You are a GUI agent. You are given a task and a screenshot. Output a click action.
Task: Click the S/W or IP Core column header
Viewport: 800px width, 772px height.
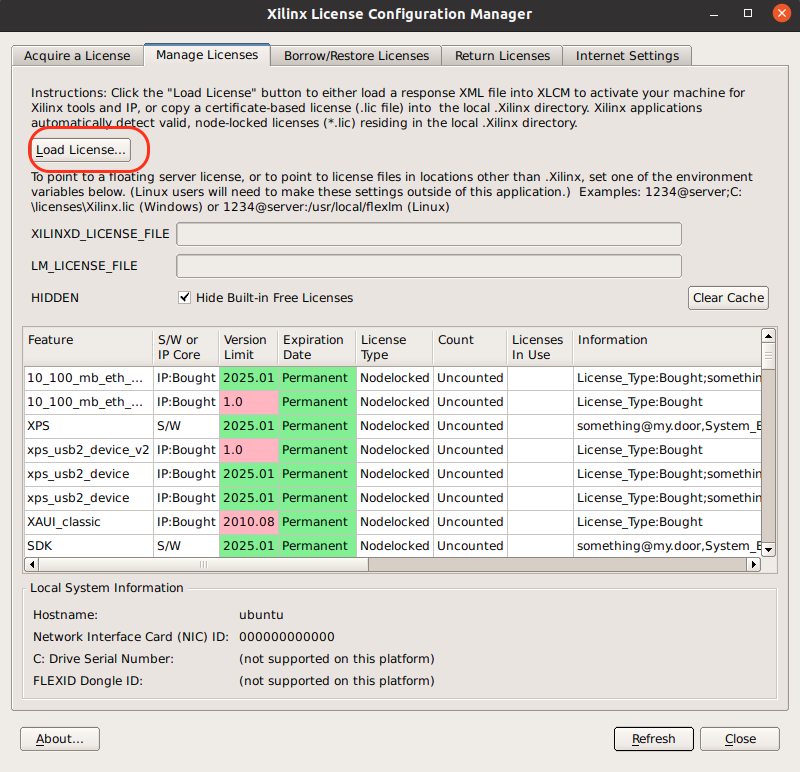click(186, 347)
